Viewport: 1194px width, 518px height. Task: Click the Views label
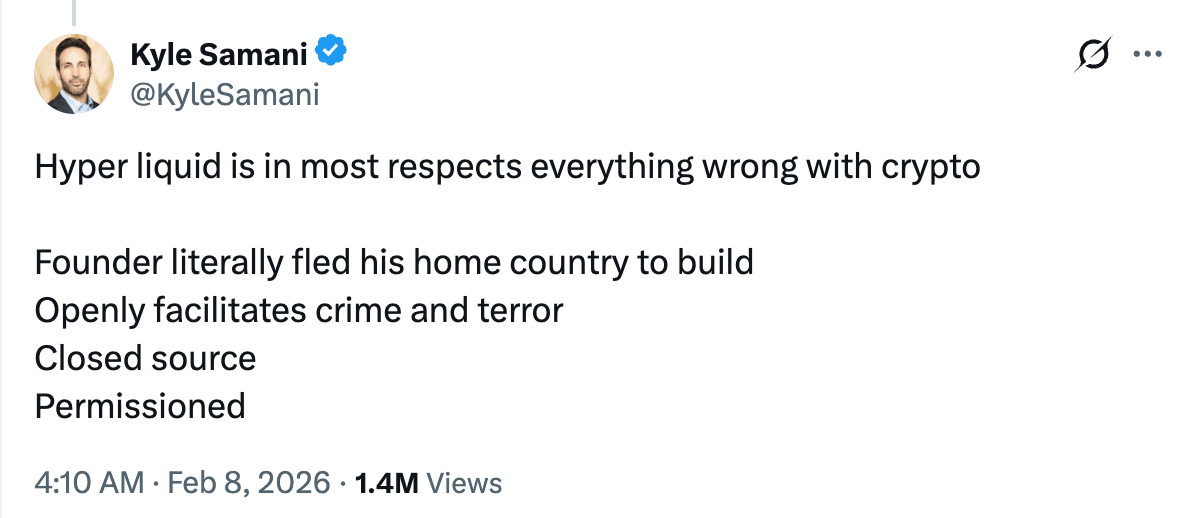(465, 483)
